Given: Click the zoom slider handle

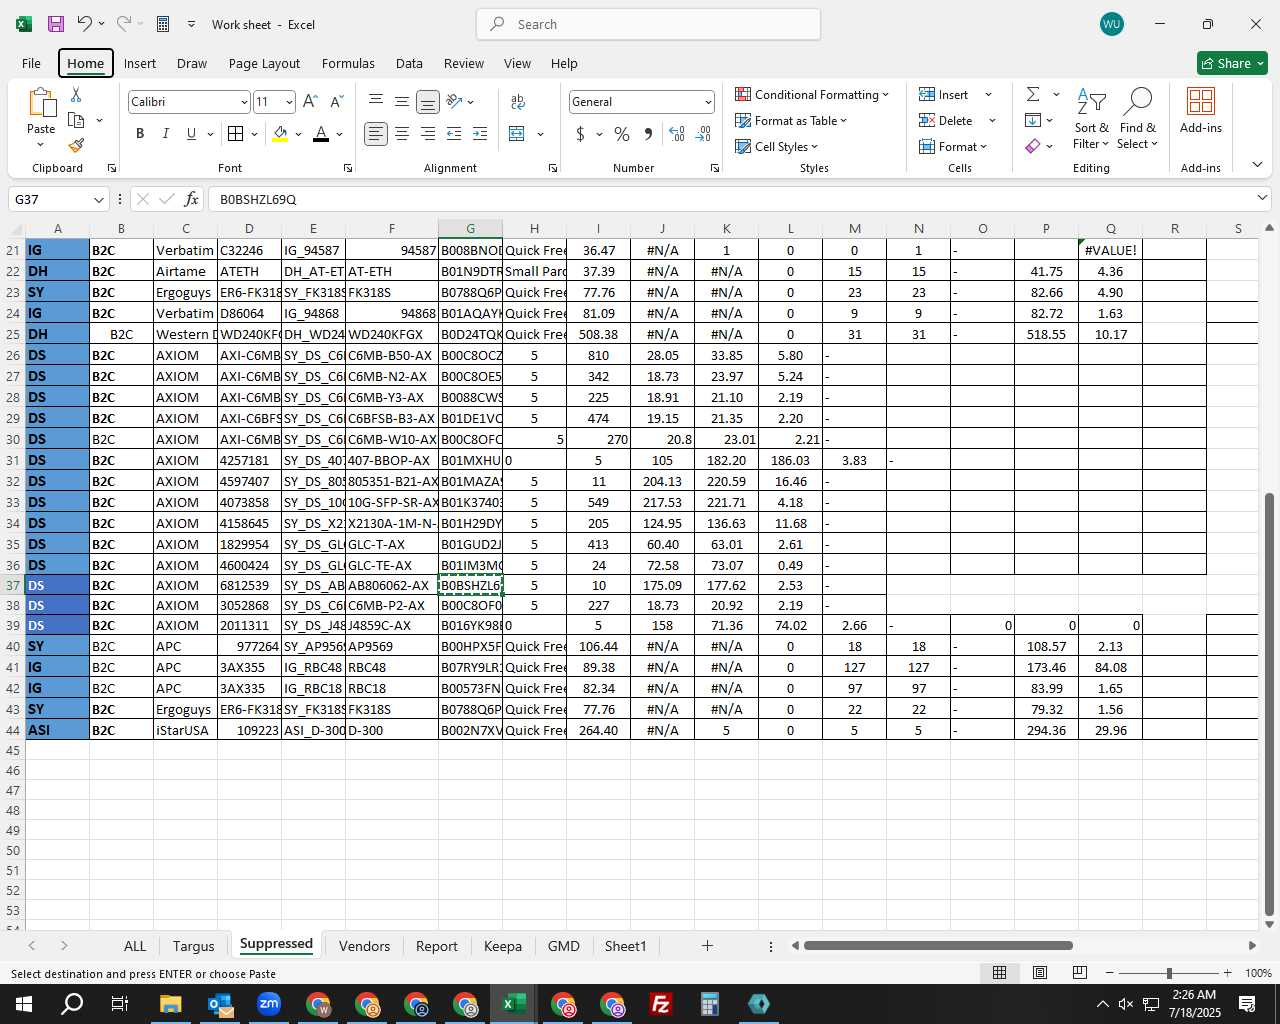Looking at the screenshot, I should (x=1169, y=973).
